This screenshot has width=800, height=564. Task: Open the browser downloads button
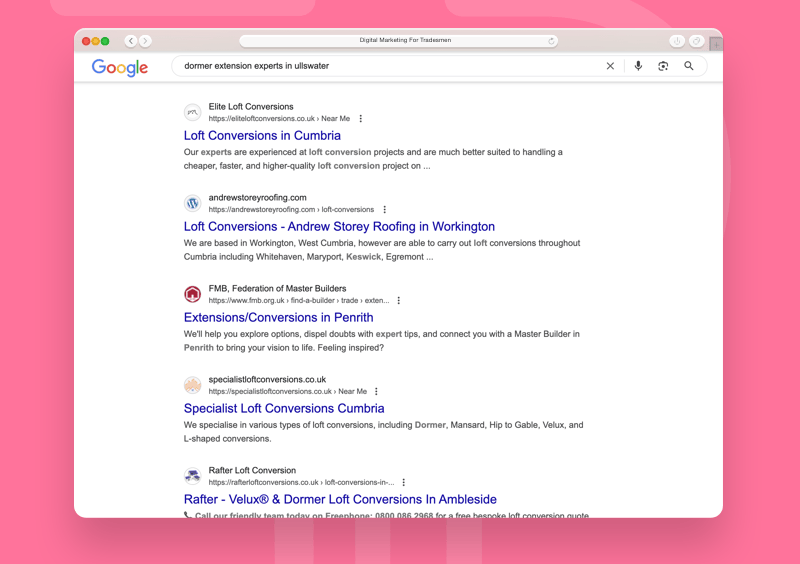coord(677,41)
